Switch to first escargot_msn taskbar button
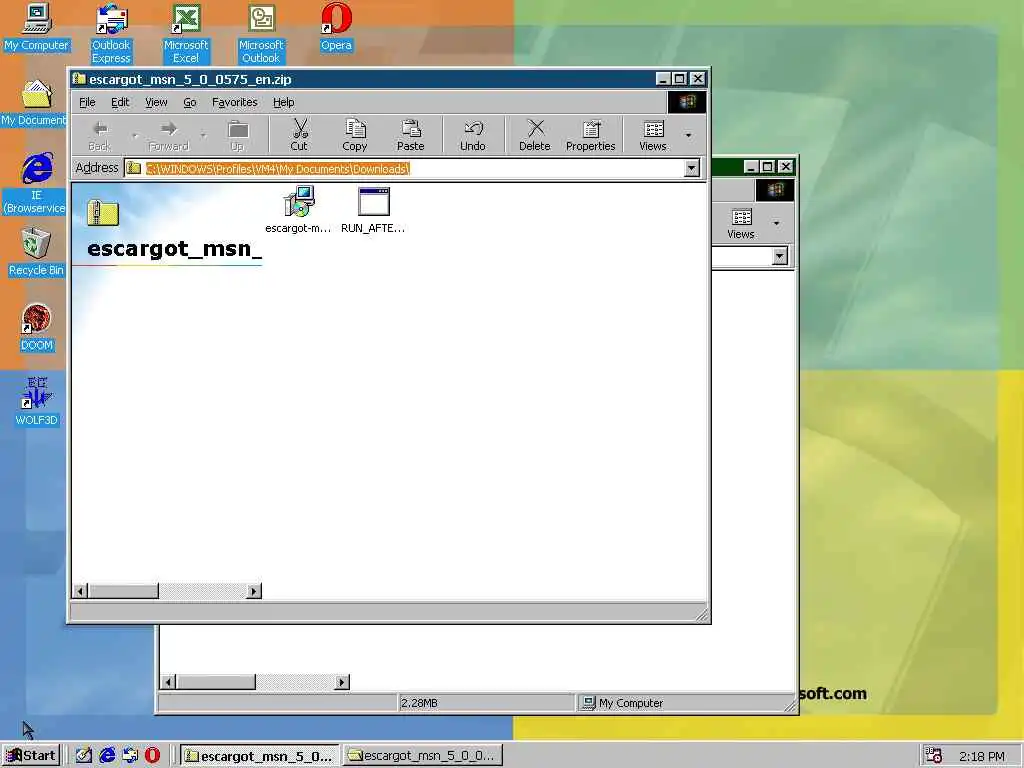The image size is (1024, 768). [259, 756]
